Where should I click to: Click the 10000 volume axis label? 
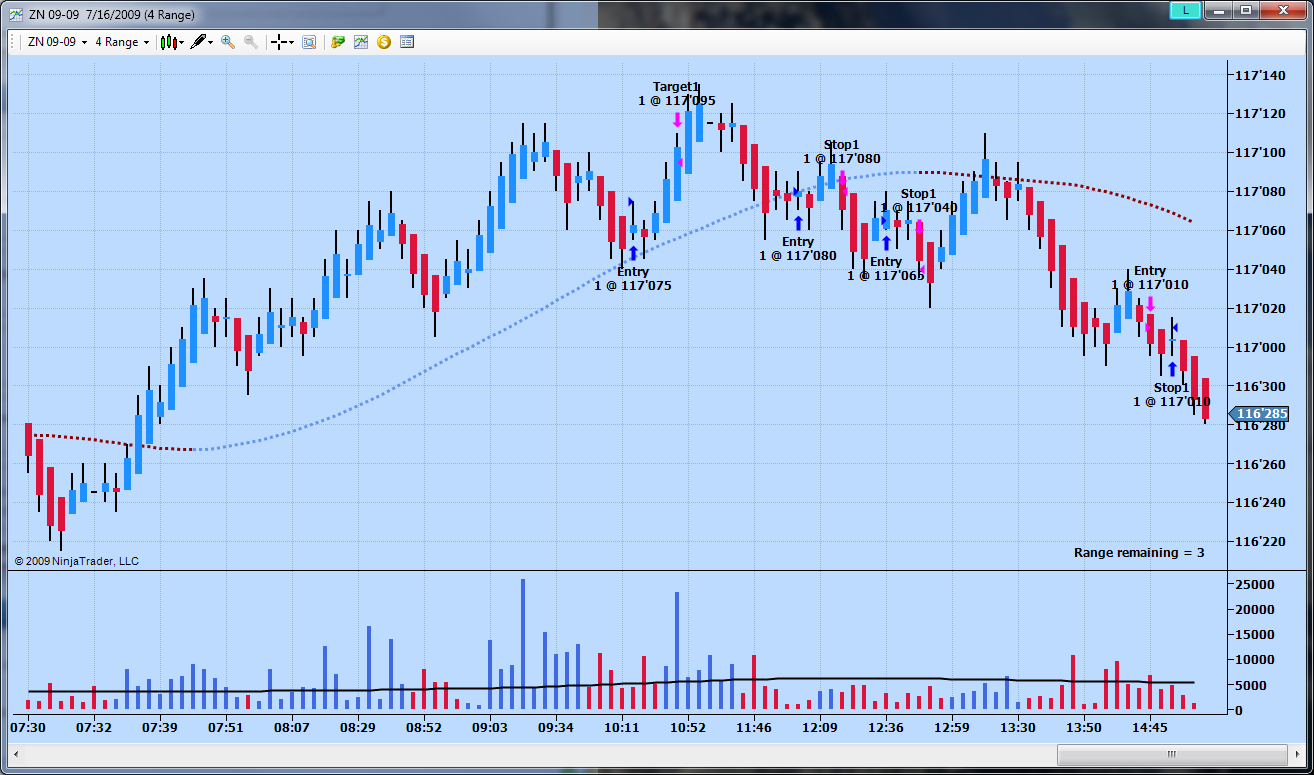[x=1255, y=660]
